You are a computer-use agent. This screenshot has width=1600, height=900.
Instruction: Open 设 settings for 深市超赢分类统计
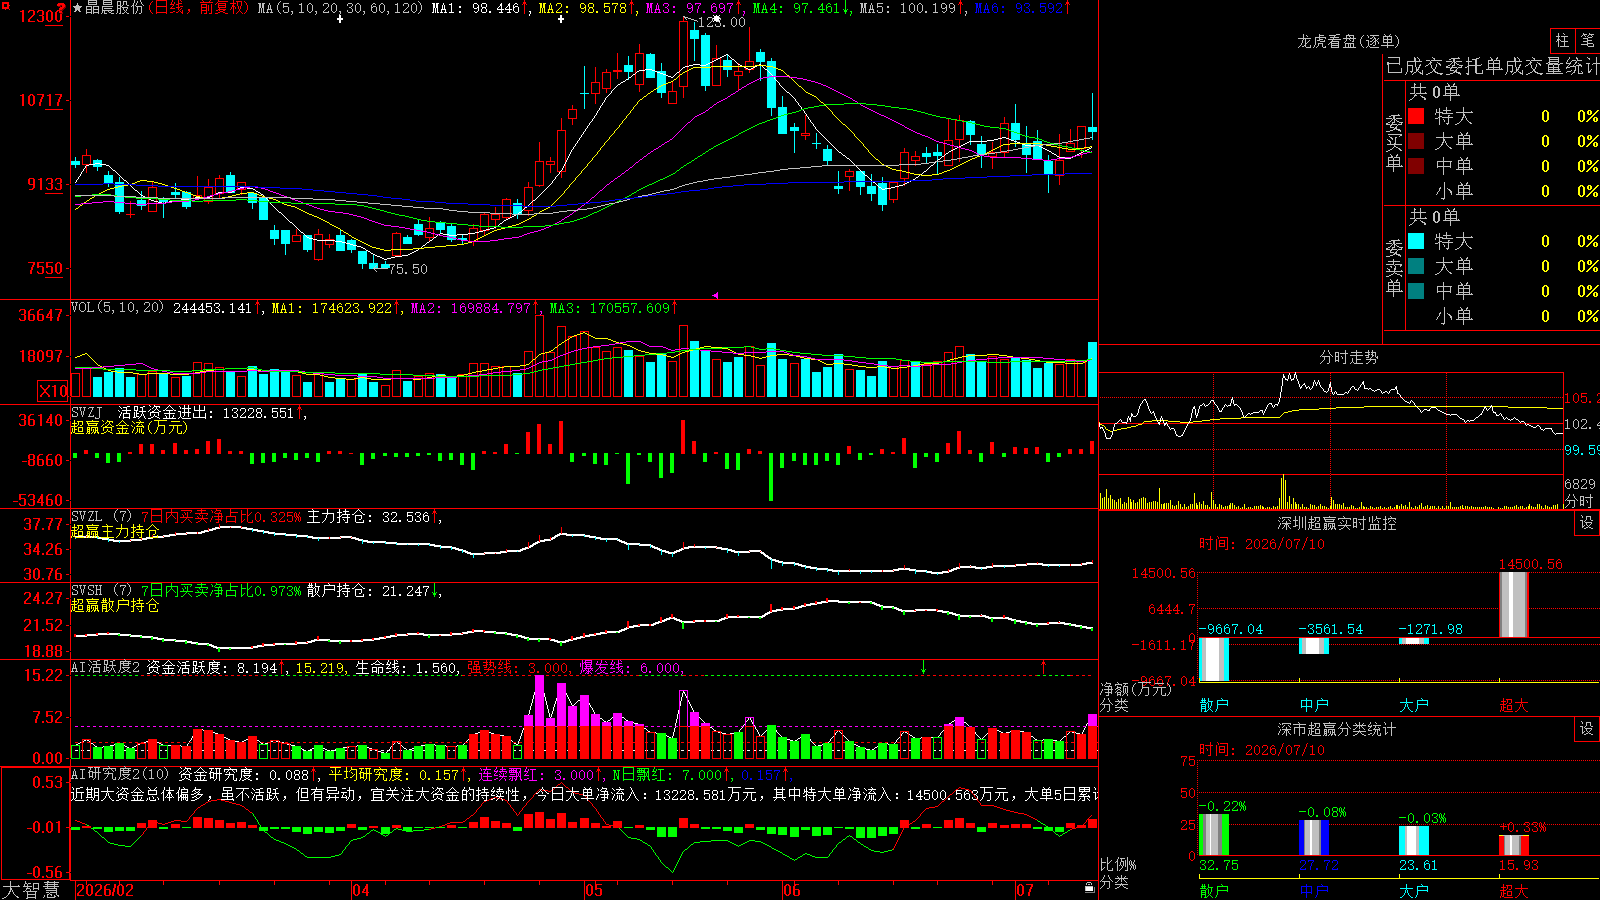pyautogui.click(x=1587, y=730)
